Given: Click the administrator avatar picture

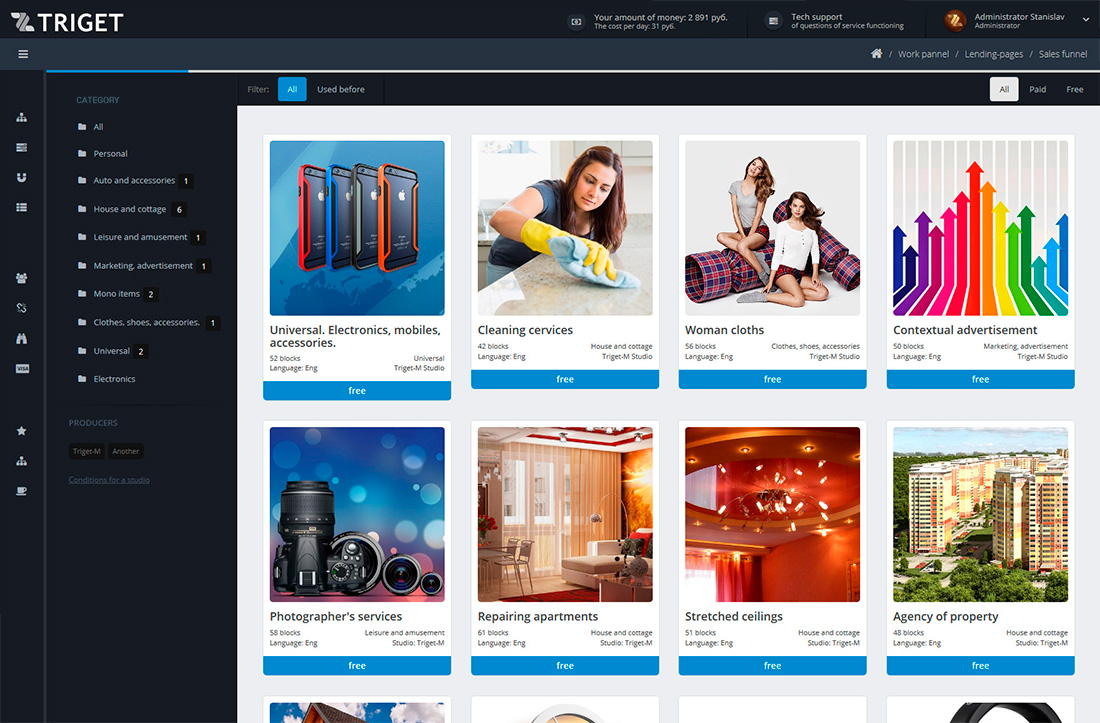Looking at the screenshot, I should 955,21.
